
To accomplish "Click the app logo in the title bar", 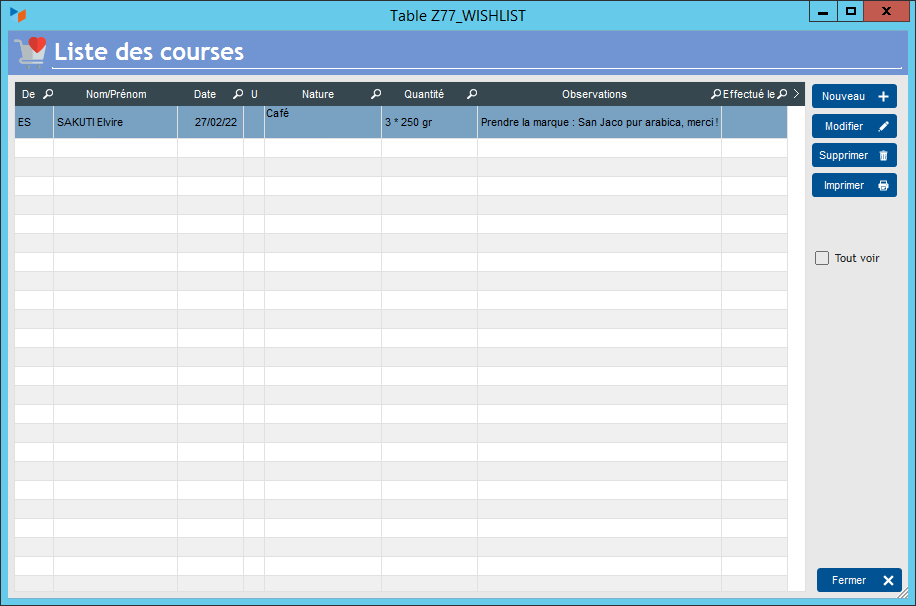I will (x=18, y=15).
